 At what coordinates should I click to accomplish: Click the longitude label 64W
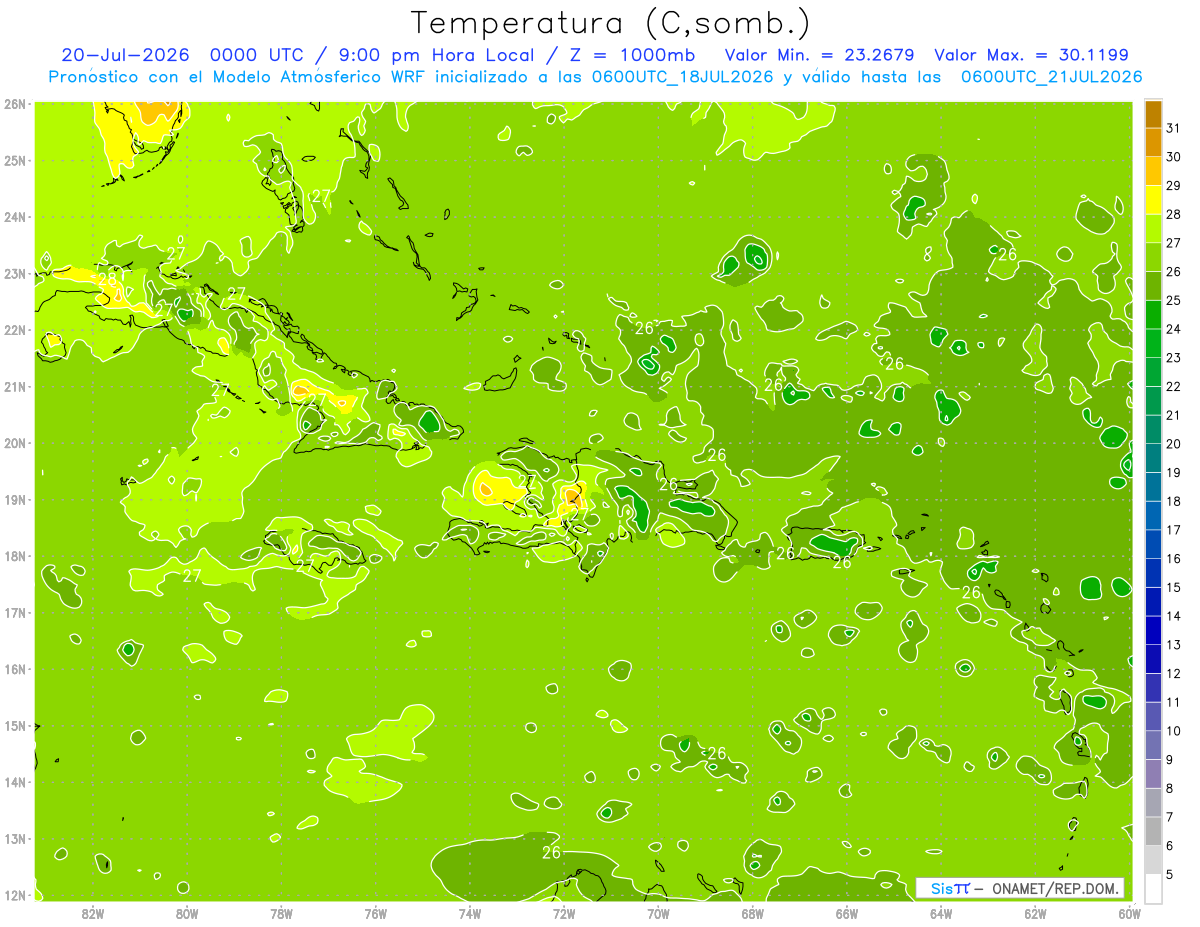click(x=940, y=913)
